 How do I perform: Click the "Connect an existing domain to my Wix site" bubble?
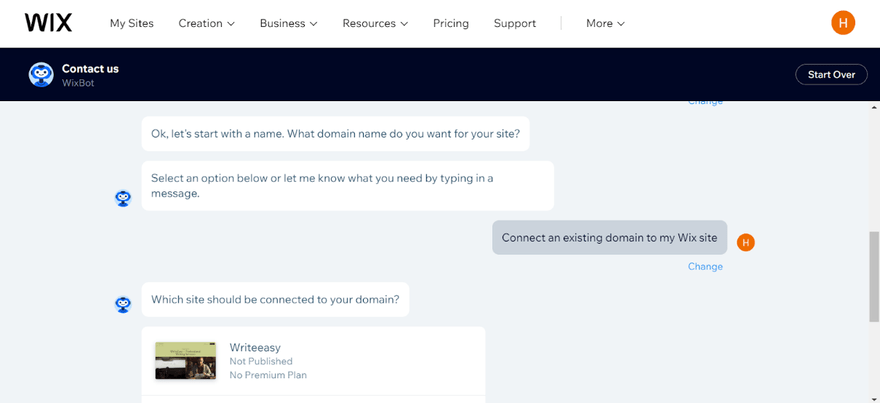pos(609,237)
